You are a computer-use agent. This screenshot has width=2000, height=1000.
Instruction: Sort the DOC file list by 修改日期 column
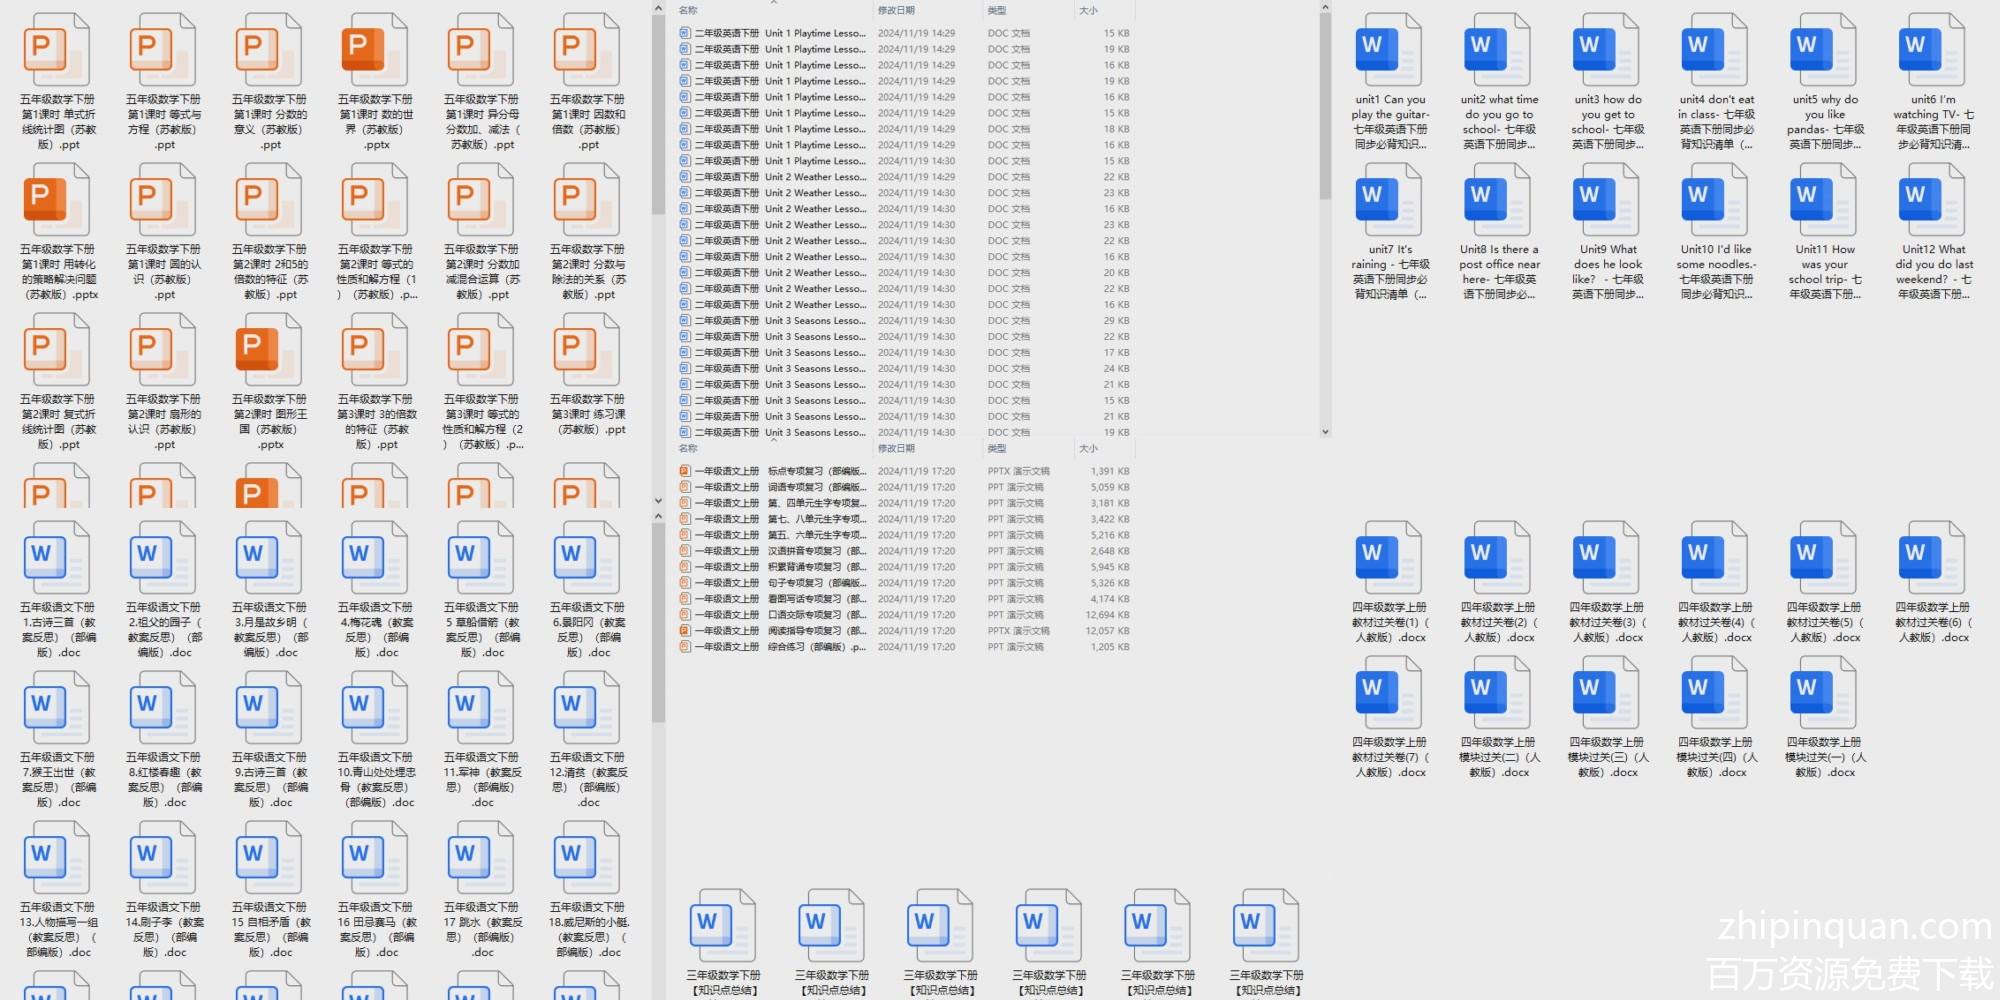[896, 10]
